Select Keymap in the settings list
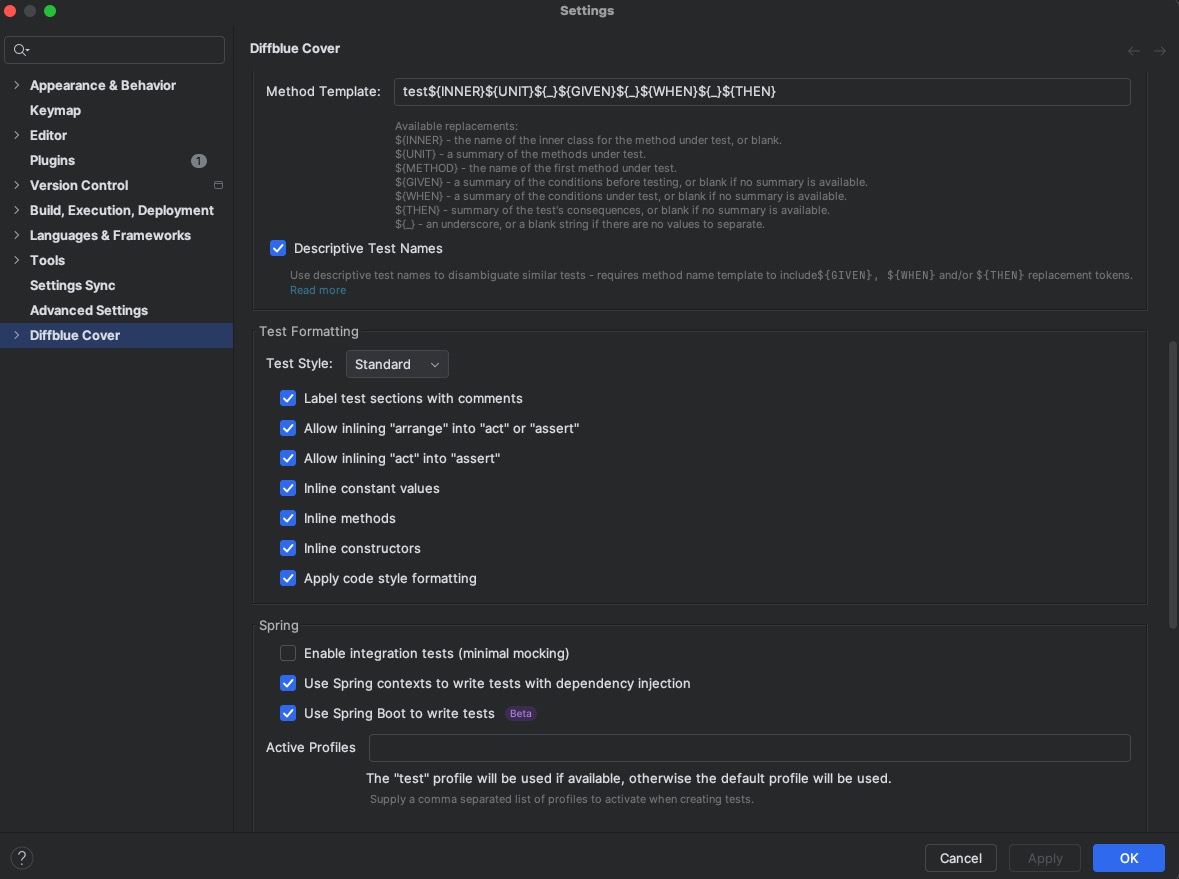Screen dimensions: 1179x879 pyautogui.click(x=55, y=110)
